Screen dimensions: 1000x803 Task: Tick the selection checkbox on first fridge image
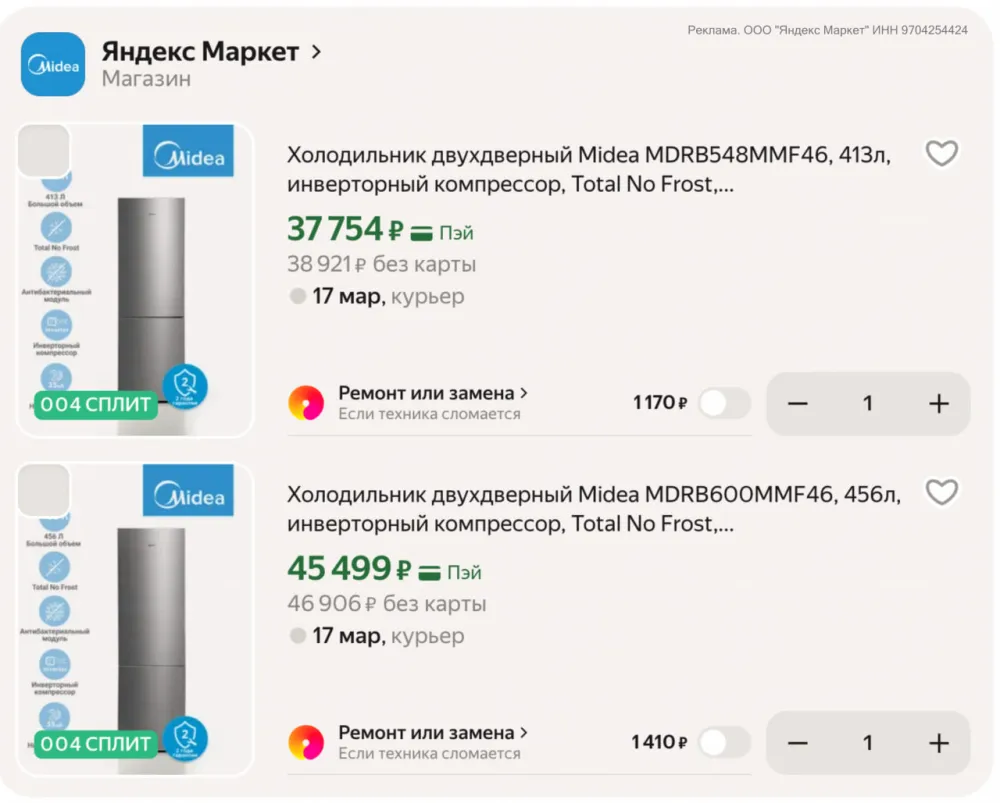pyautogui.click(x=44, y=151)
